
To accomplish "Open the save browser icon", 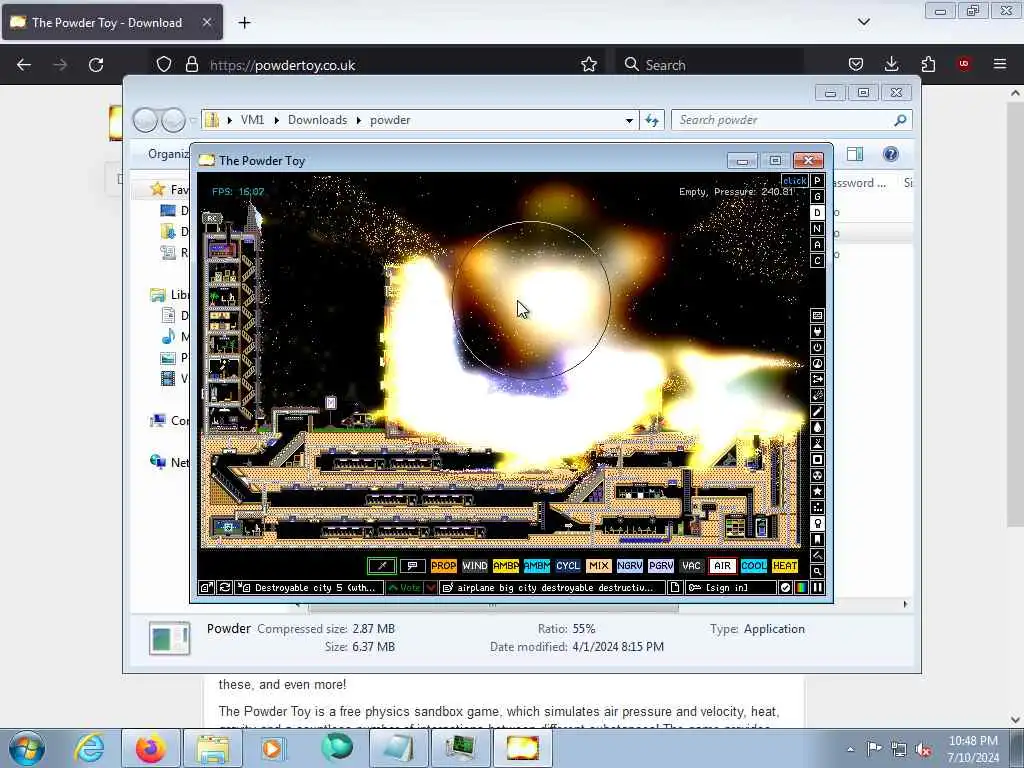I will pos(206,588).
